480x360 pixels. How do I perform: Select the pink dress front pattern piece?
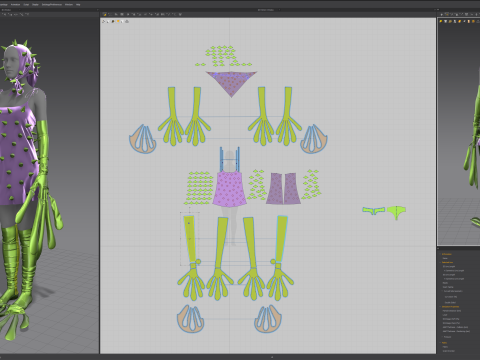click(230, 188)
